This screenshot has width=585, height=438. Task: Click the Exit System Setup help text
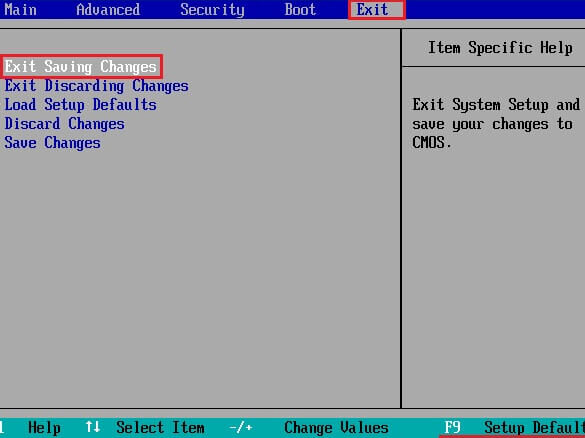(x=496, y=123)
